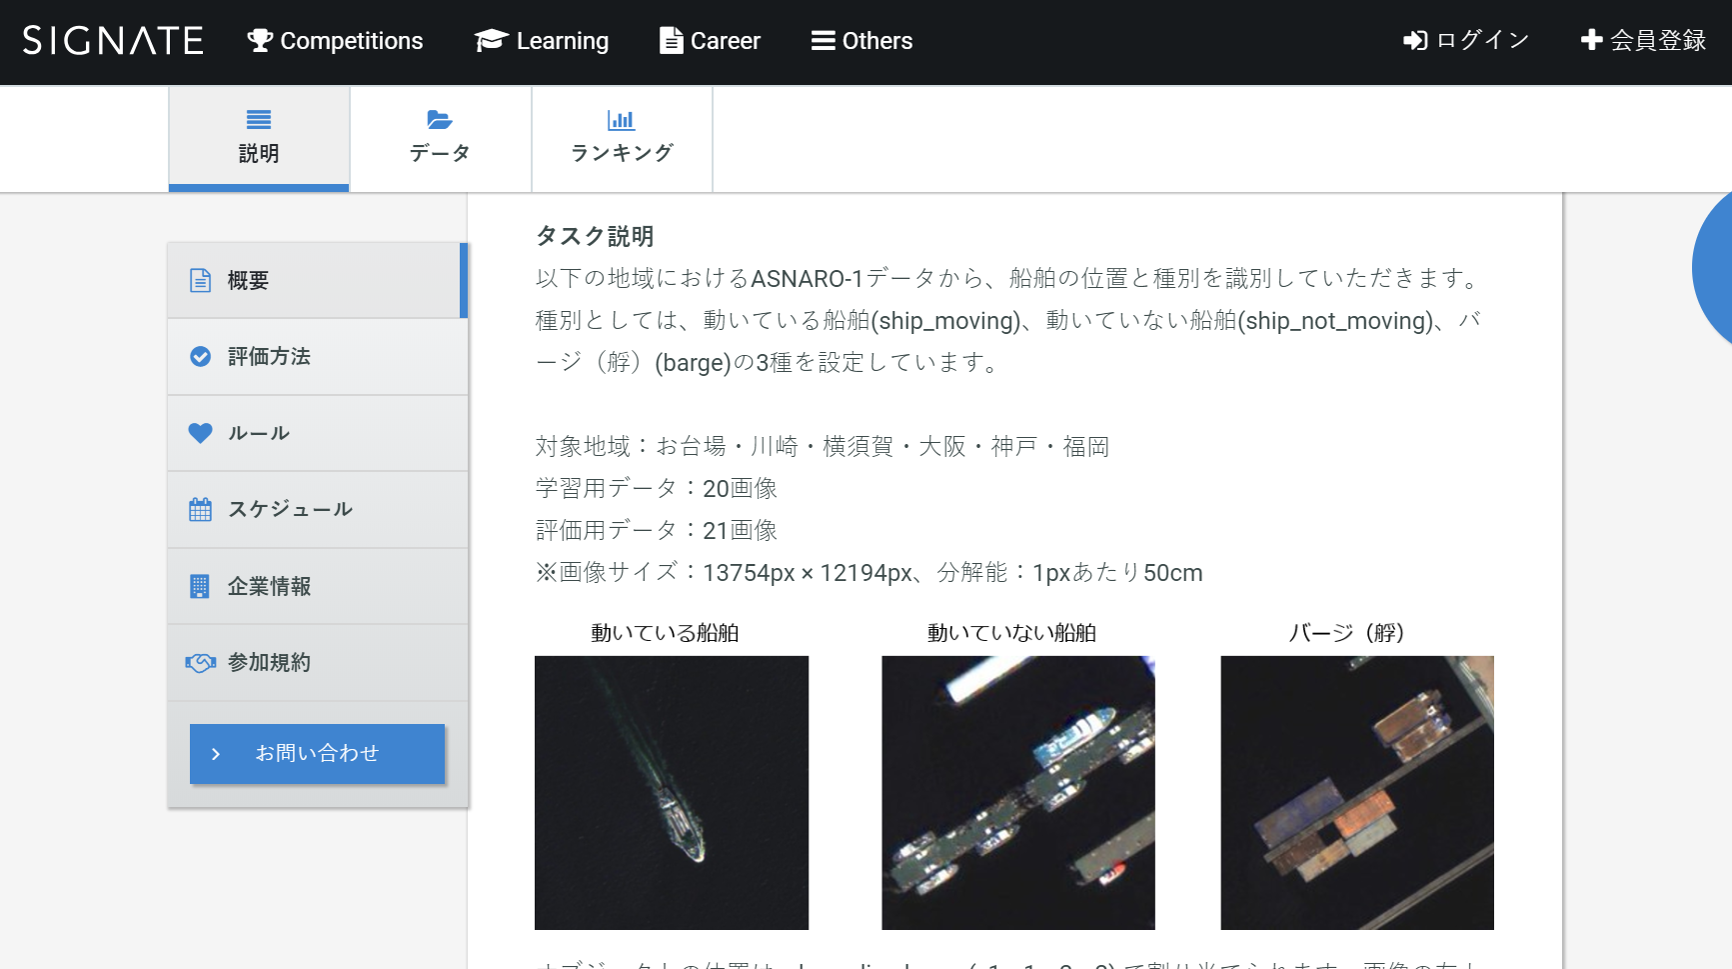Screen dimensions: 1732x969
Task: Open the Others menu
Action: point(862,41)
